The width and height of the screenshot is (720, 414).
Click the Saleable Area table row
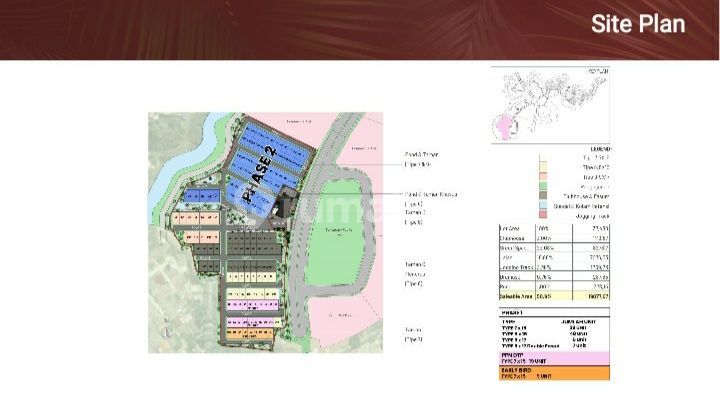tap(554, 297)
